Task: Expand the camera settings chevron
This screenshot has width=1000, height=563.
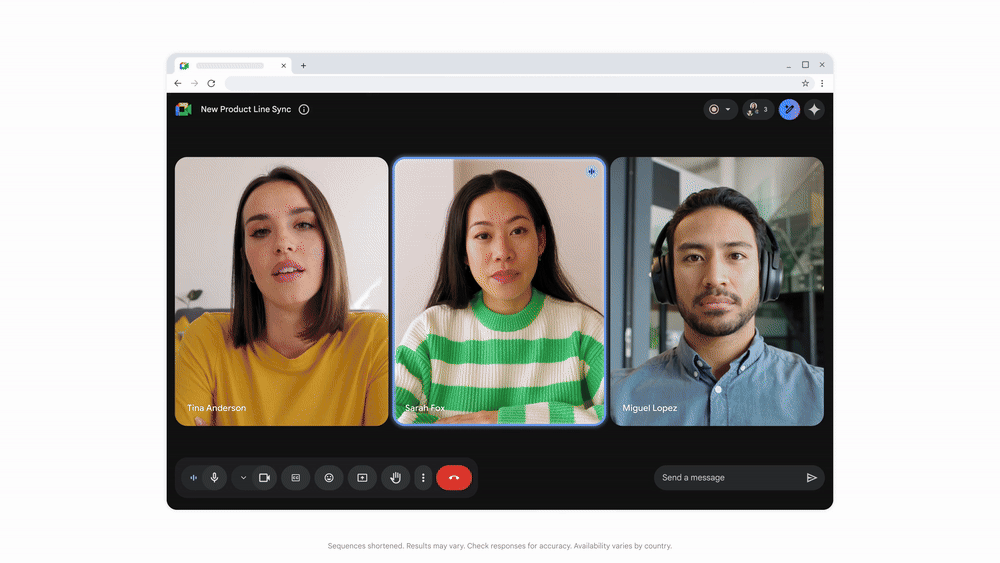Action: click(243, 478)
